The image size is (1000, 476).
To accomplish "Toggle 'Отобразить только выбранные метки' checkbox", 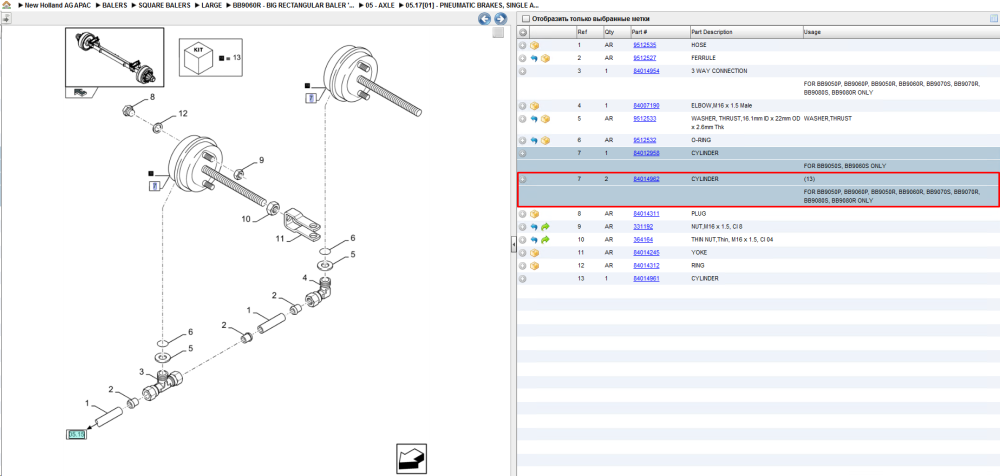I will (x=525, y=19).
